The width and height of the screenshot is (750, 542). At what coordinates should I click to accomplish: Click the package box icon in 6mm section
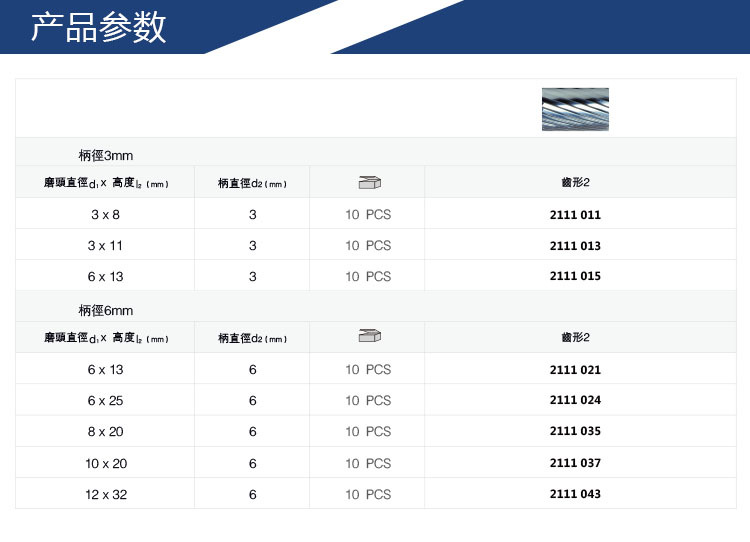[369, 336]
